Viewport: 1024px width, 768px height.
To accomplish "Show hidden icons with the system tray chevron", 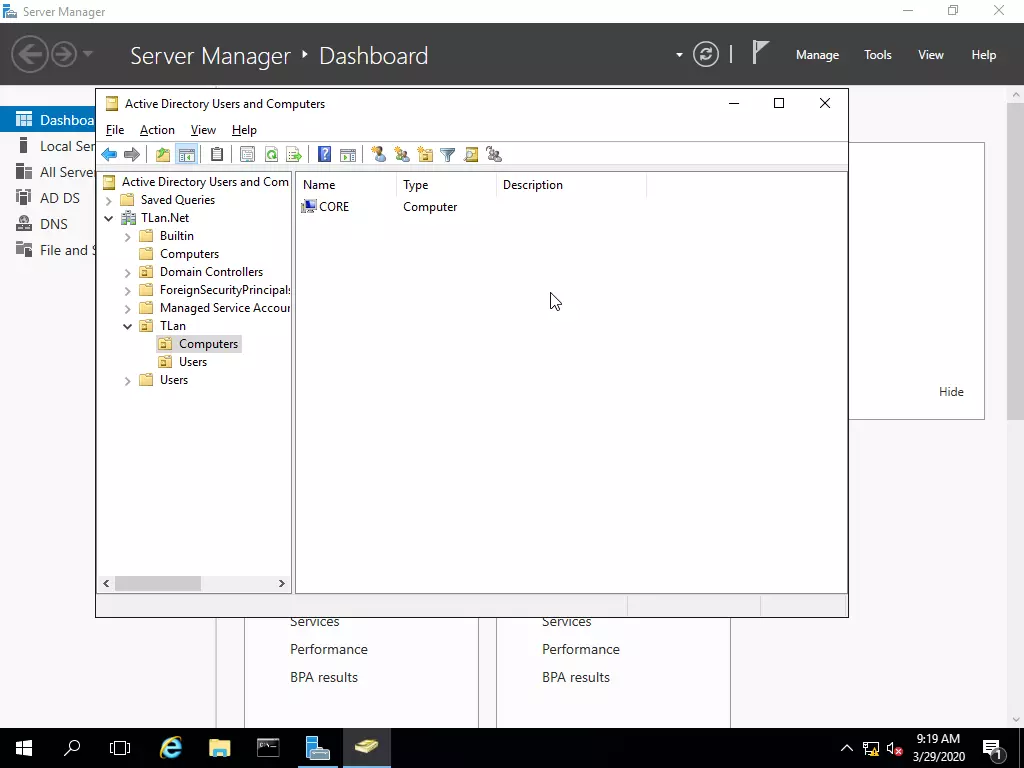I will tap(846, 748).
